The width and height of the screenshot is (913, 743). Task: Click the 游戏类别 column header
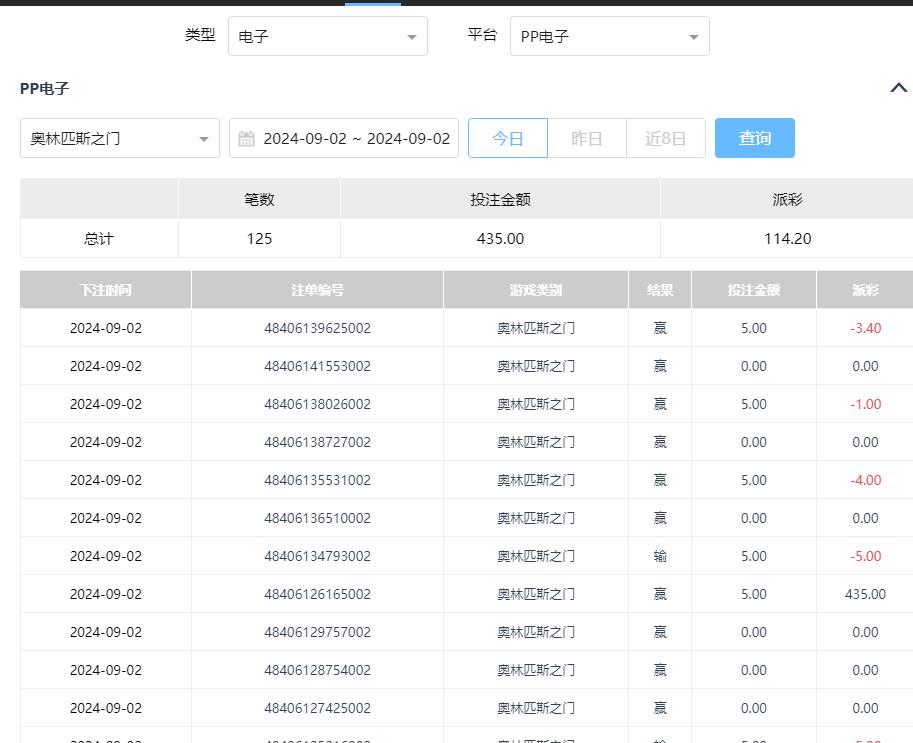point(535,290)
